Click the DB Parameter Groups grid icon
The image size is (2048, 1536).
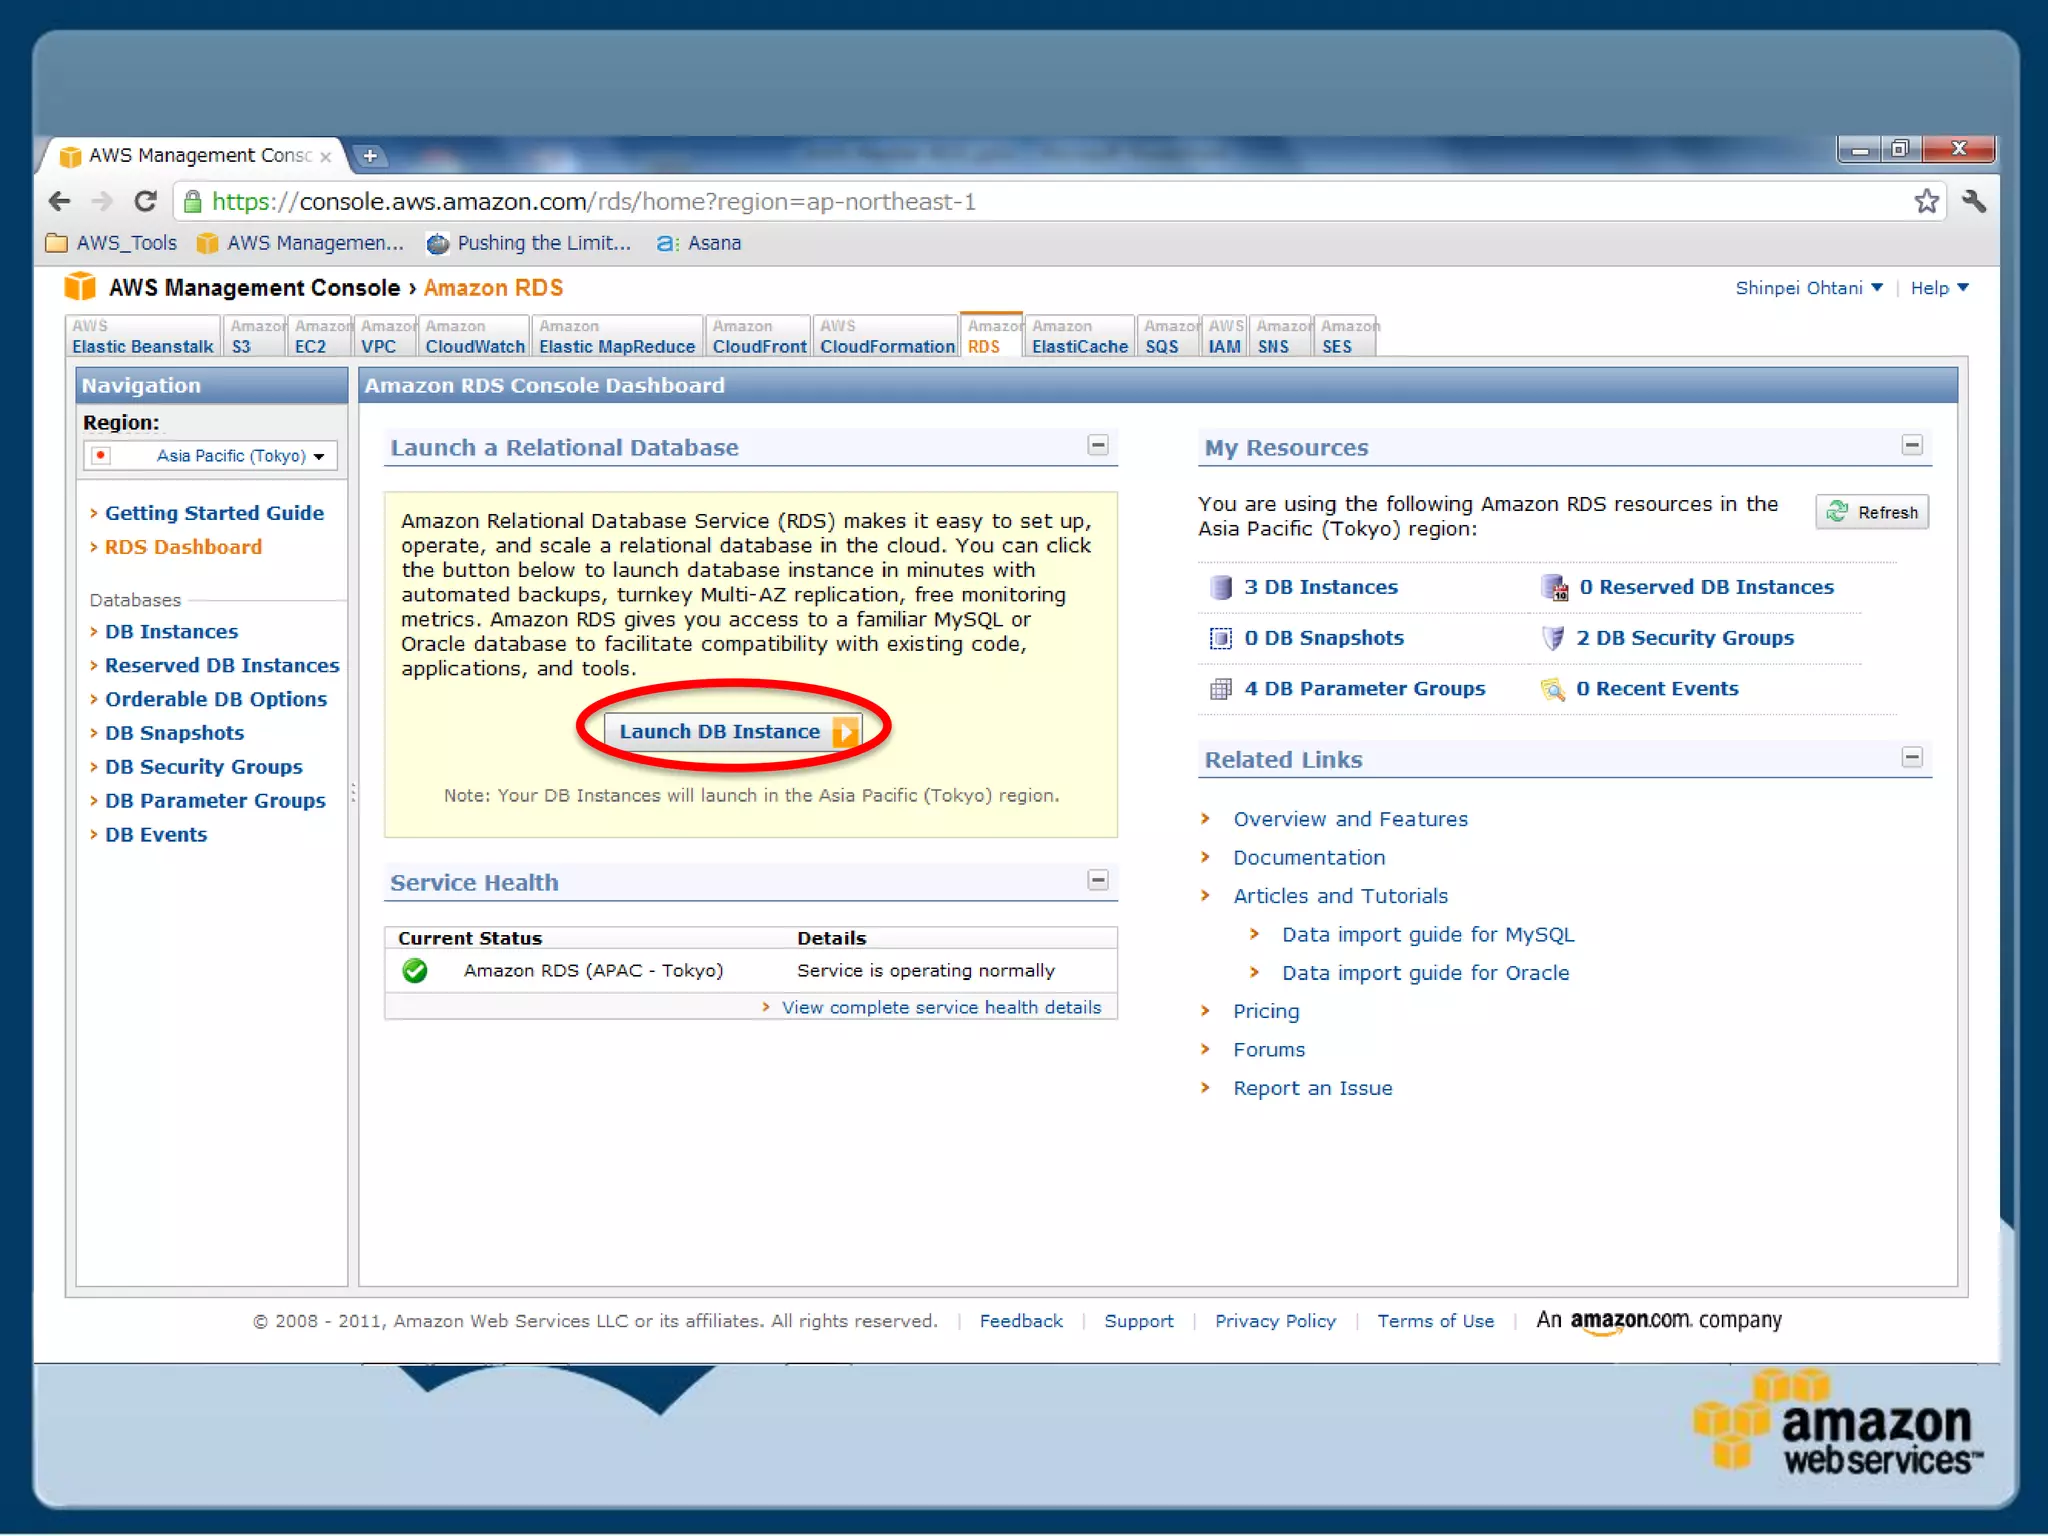click(1220, 689)
